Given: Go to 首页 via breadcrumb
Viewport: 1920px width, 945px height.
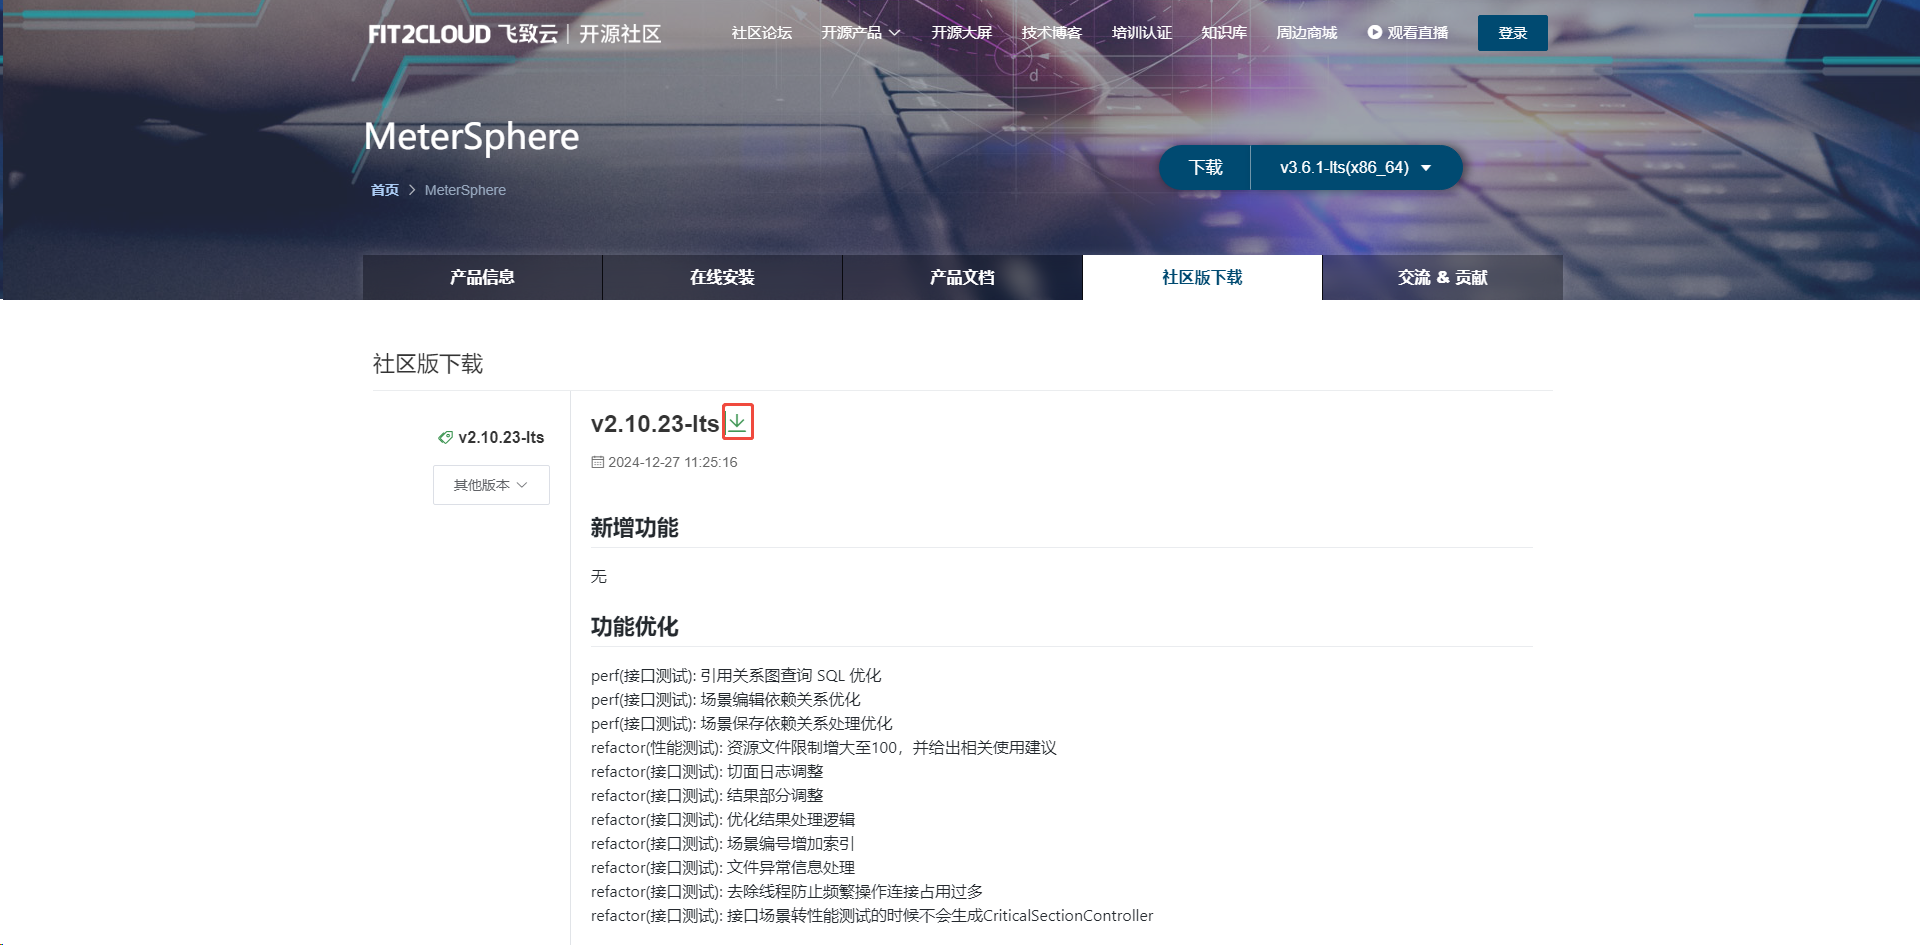Looking at the screenshot, I should click(385, 190).
